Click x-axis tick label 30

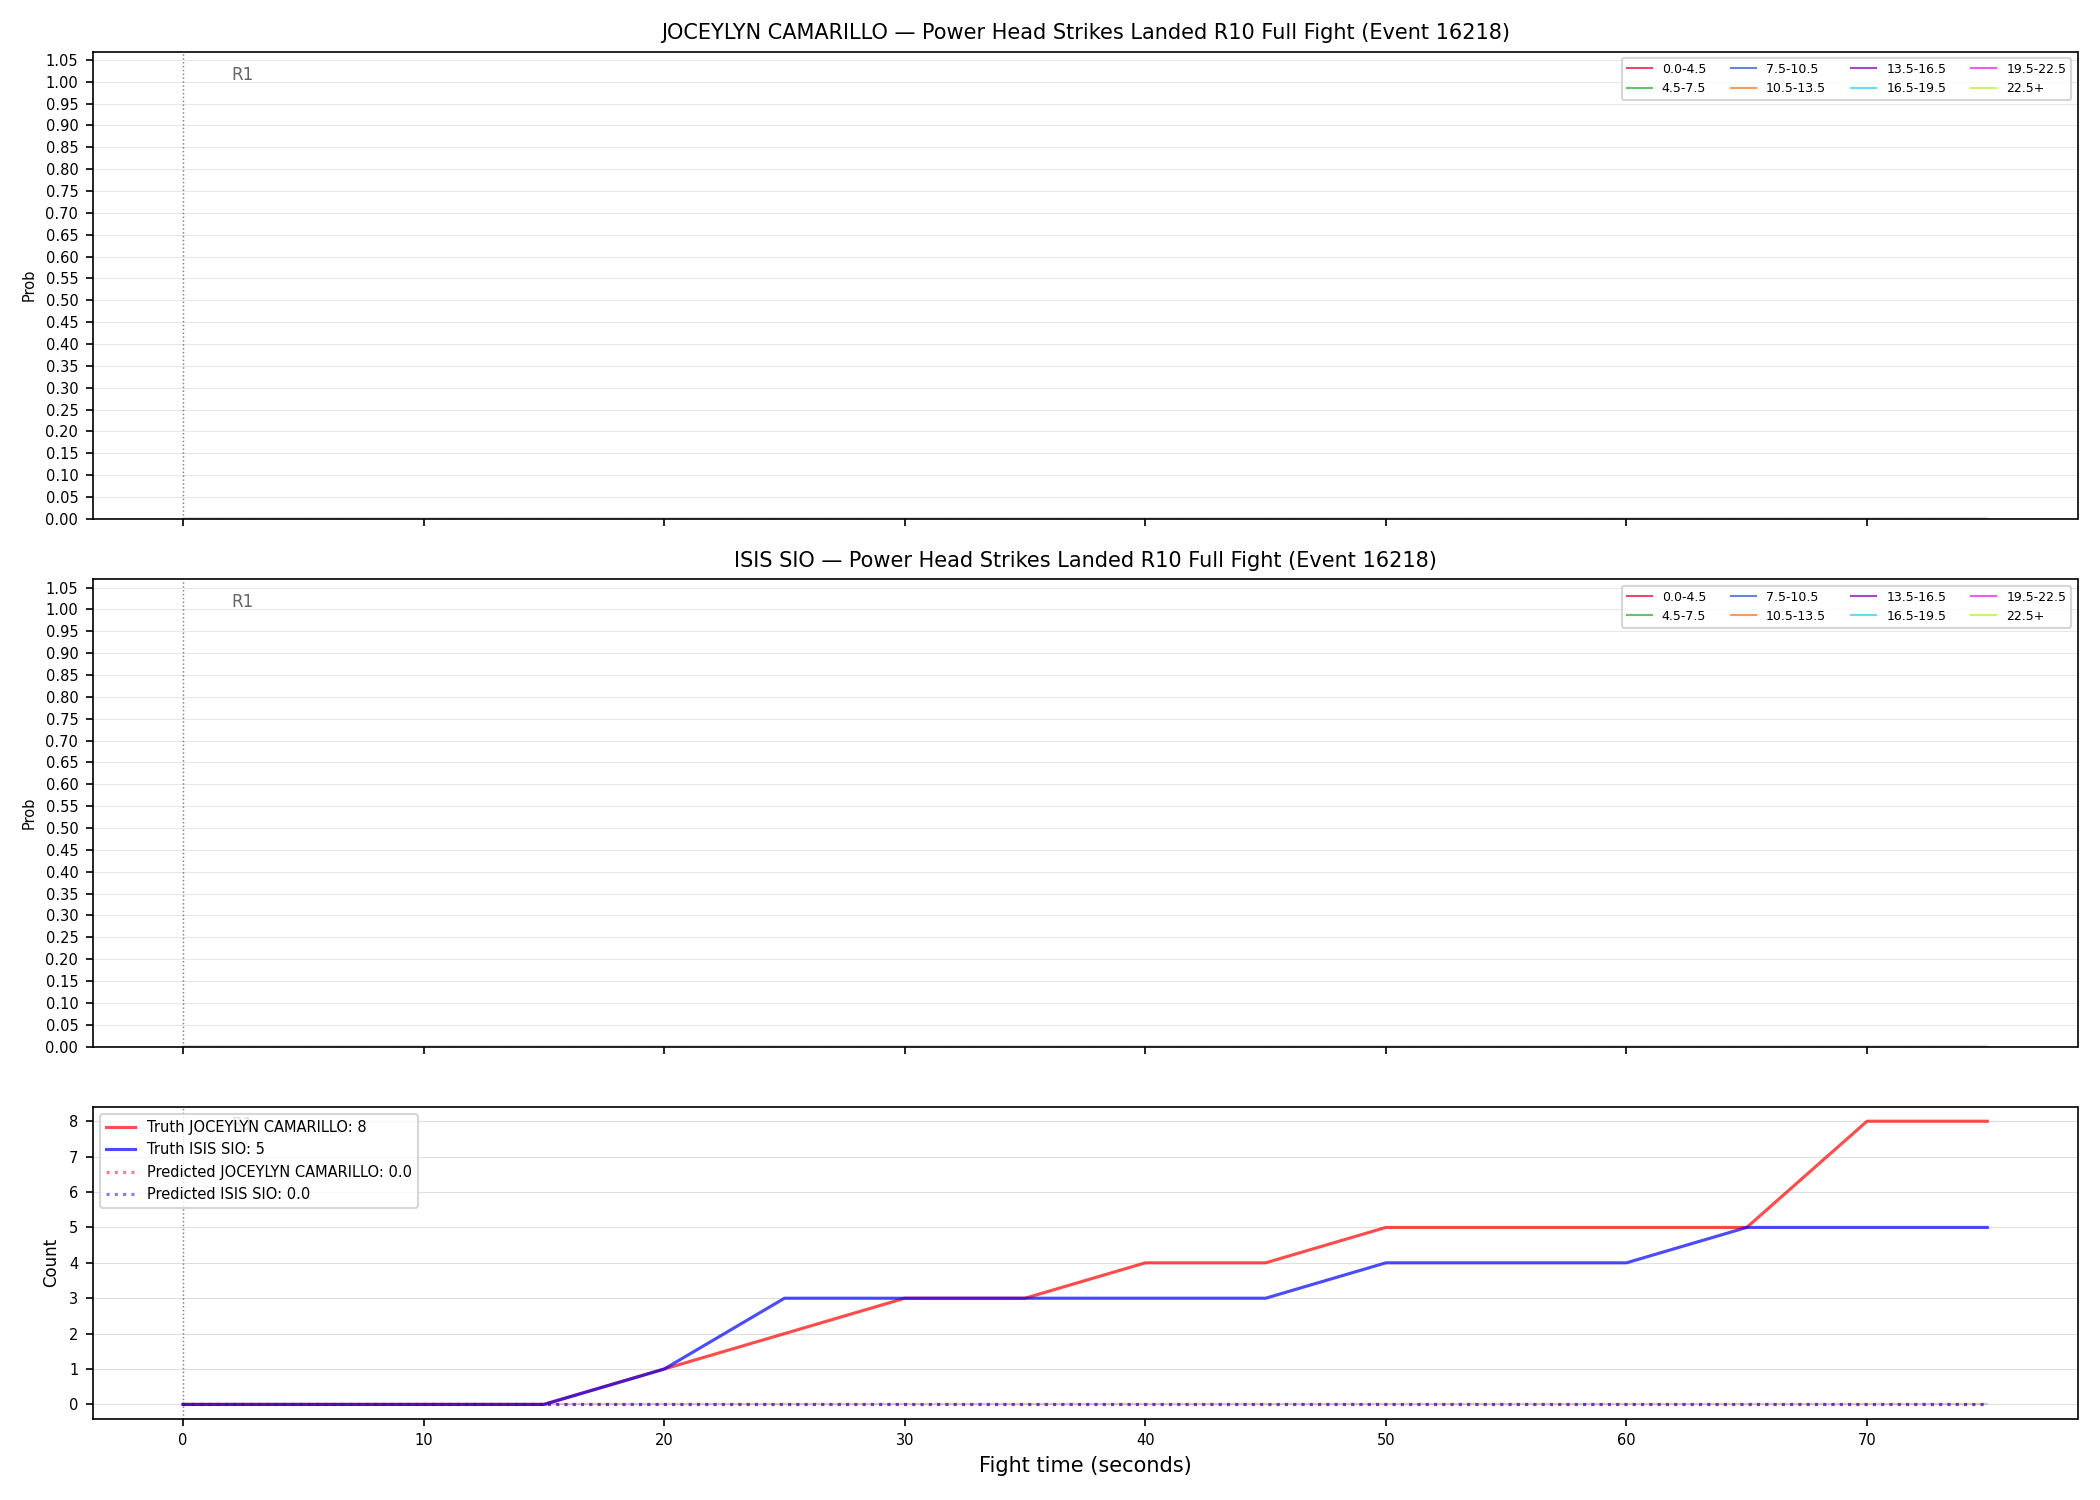[905, 1440]
